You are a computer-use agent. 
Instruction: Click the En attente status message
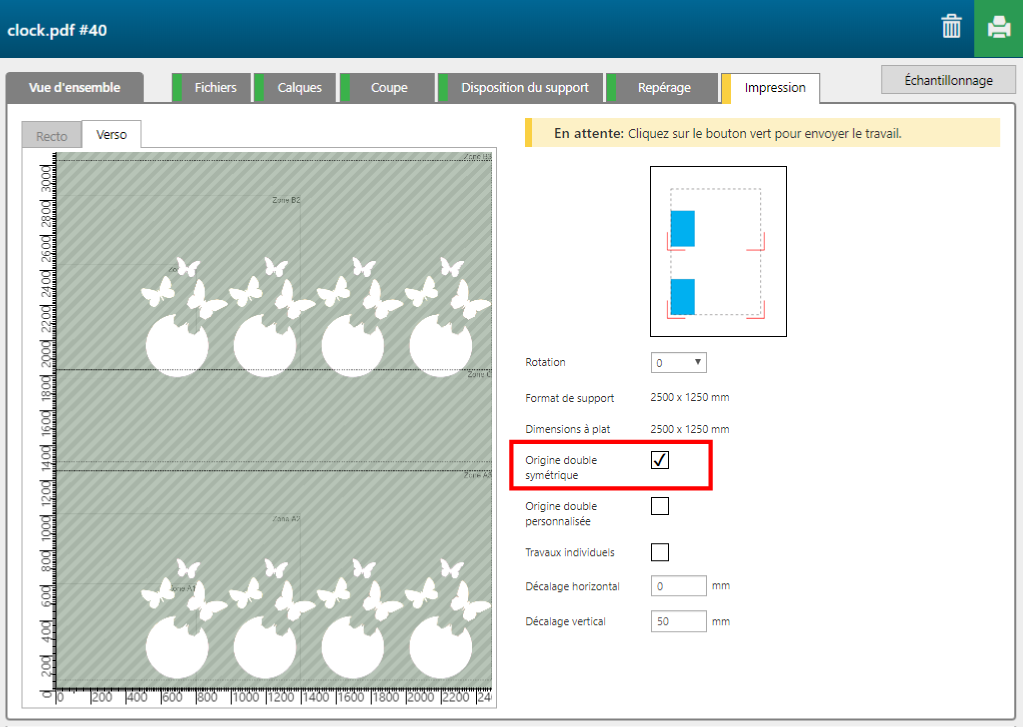point(762,133)
